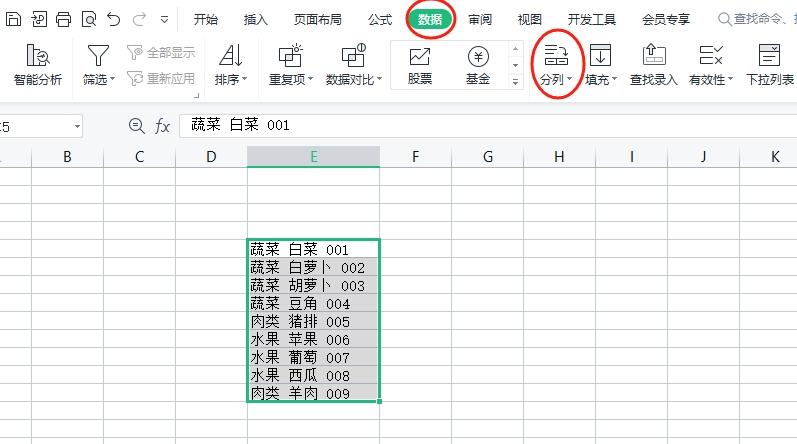
Task: Expand the 重复项 dropdown arrow
Action: [311, 79]
